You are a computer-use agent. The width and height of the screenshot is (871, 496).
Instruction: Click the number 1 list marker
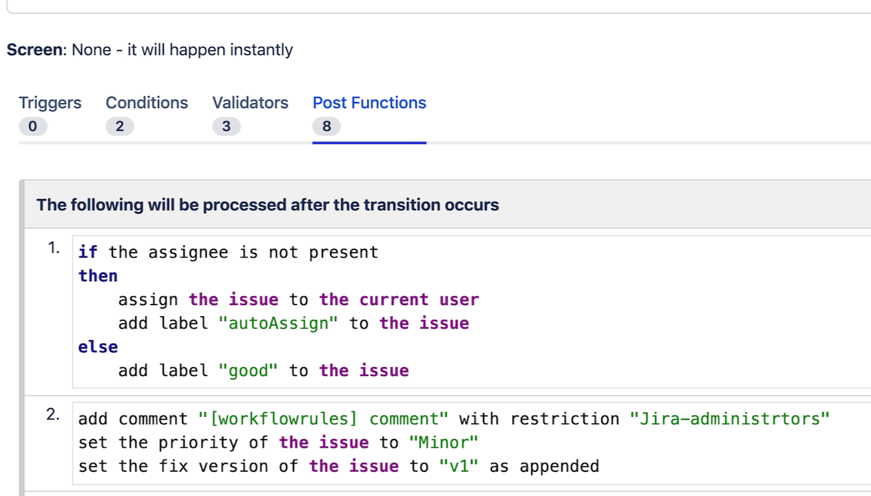53,248
